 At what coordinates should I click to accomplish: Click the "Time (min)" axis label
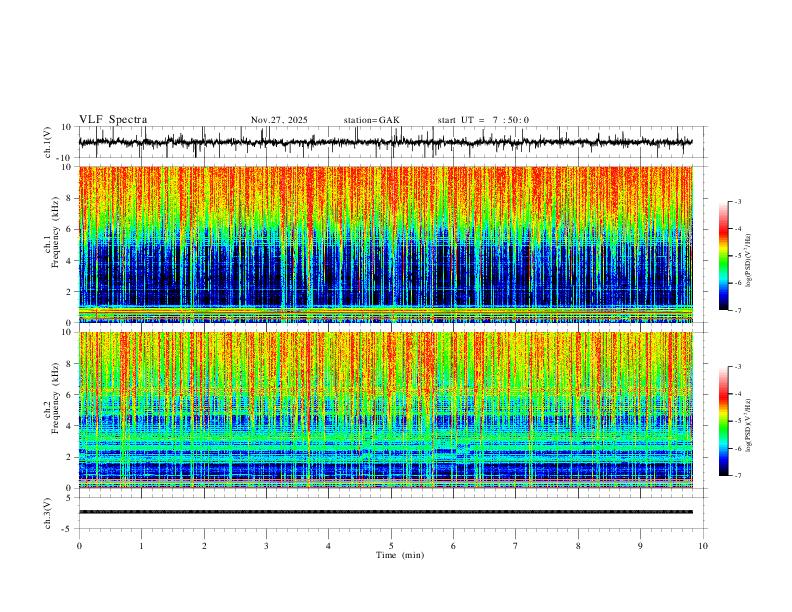tap(400, 555)
